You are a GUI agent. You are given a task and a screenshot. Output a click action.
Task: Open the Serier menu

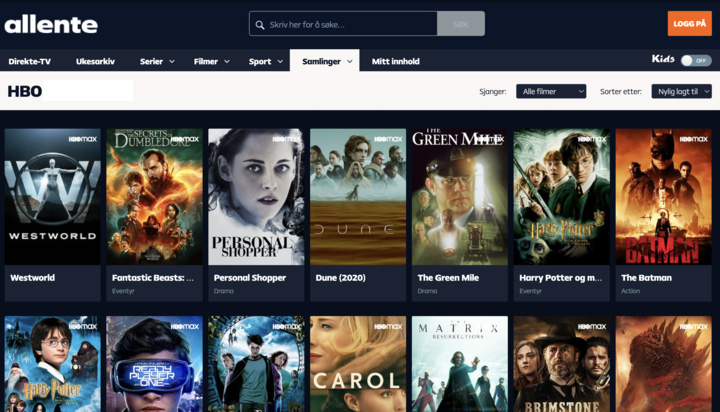pyautogui.click(x=152, y=61)
